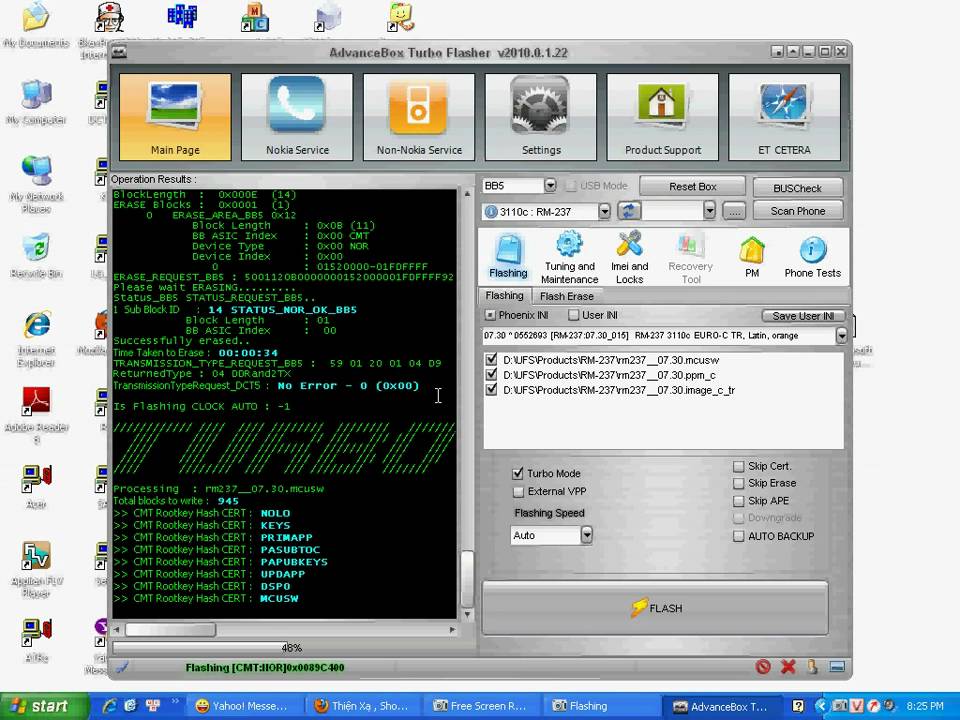Expand the empty dropdown beside refresh icon
Viewport: 960px width, 720px height.
709,212
